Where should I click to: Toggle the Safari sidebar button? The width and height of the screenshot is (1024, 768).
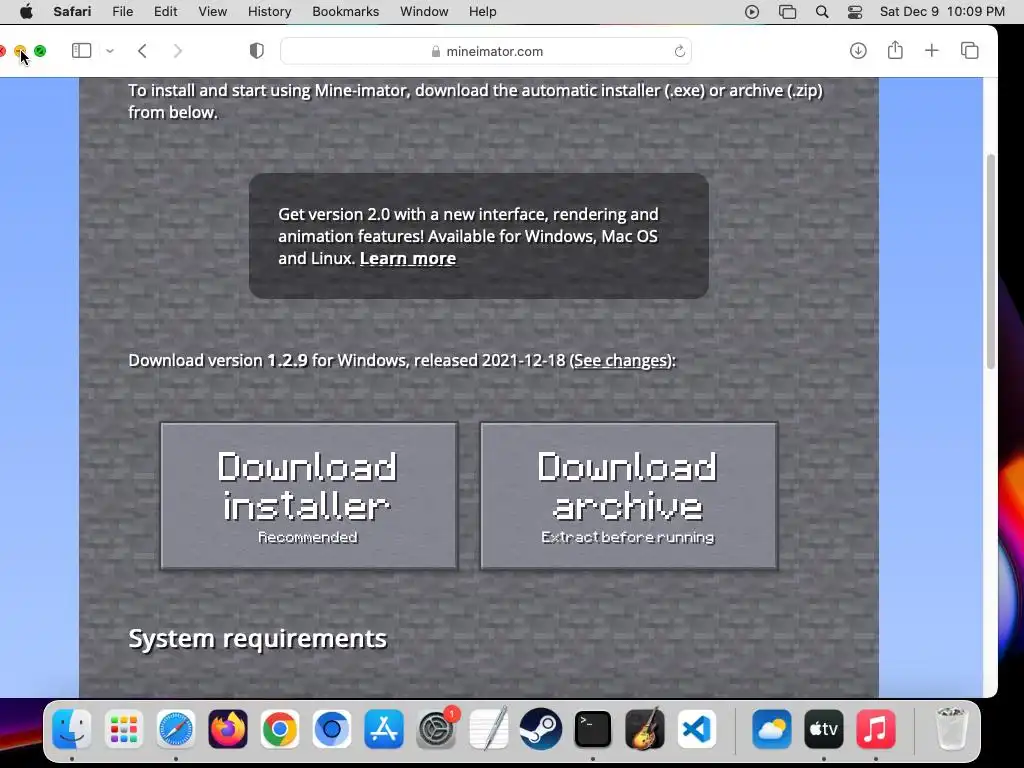(81, 51)
